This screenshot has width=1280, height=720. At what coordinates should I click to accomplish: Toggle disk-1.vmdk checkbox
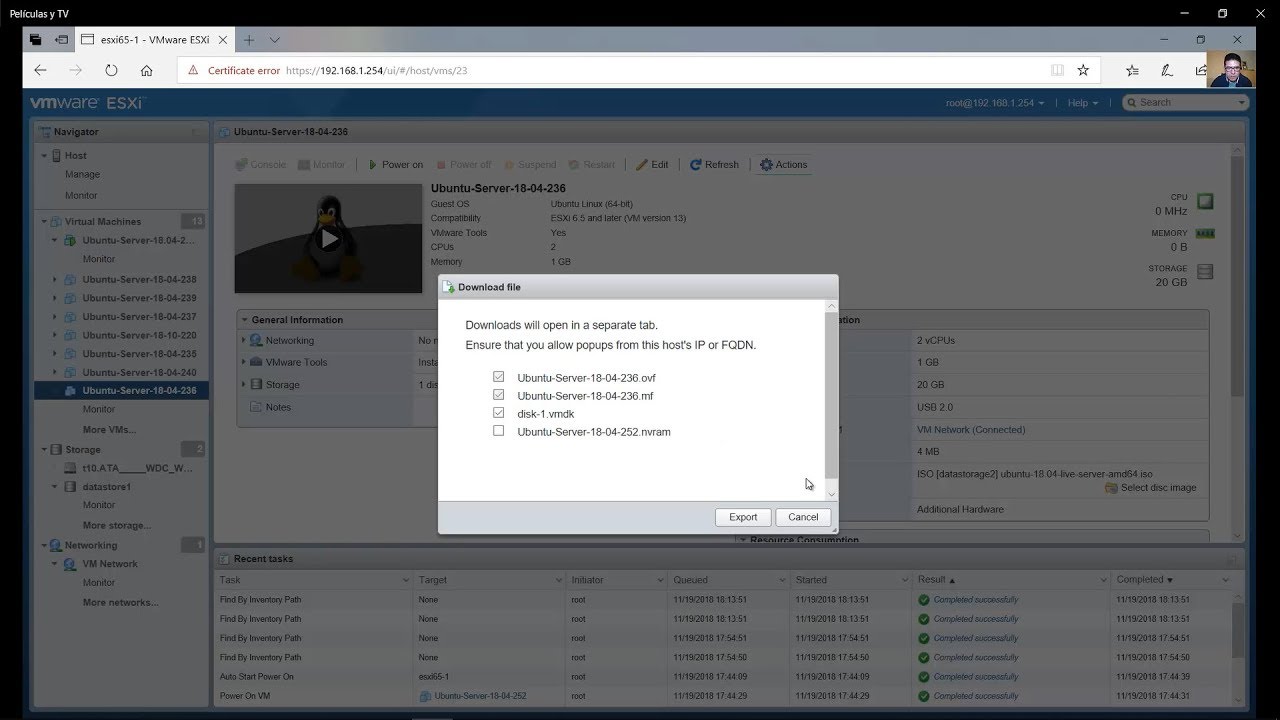[498, 412]
